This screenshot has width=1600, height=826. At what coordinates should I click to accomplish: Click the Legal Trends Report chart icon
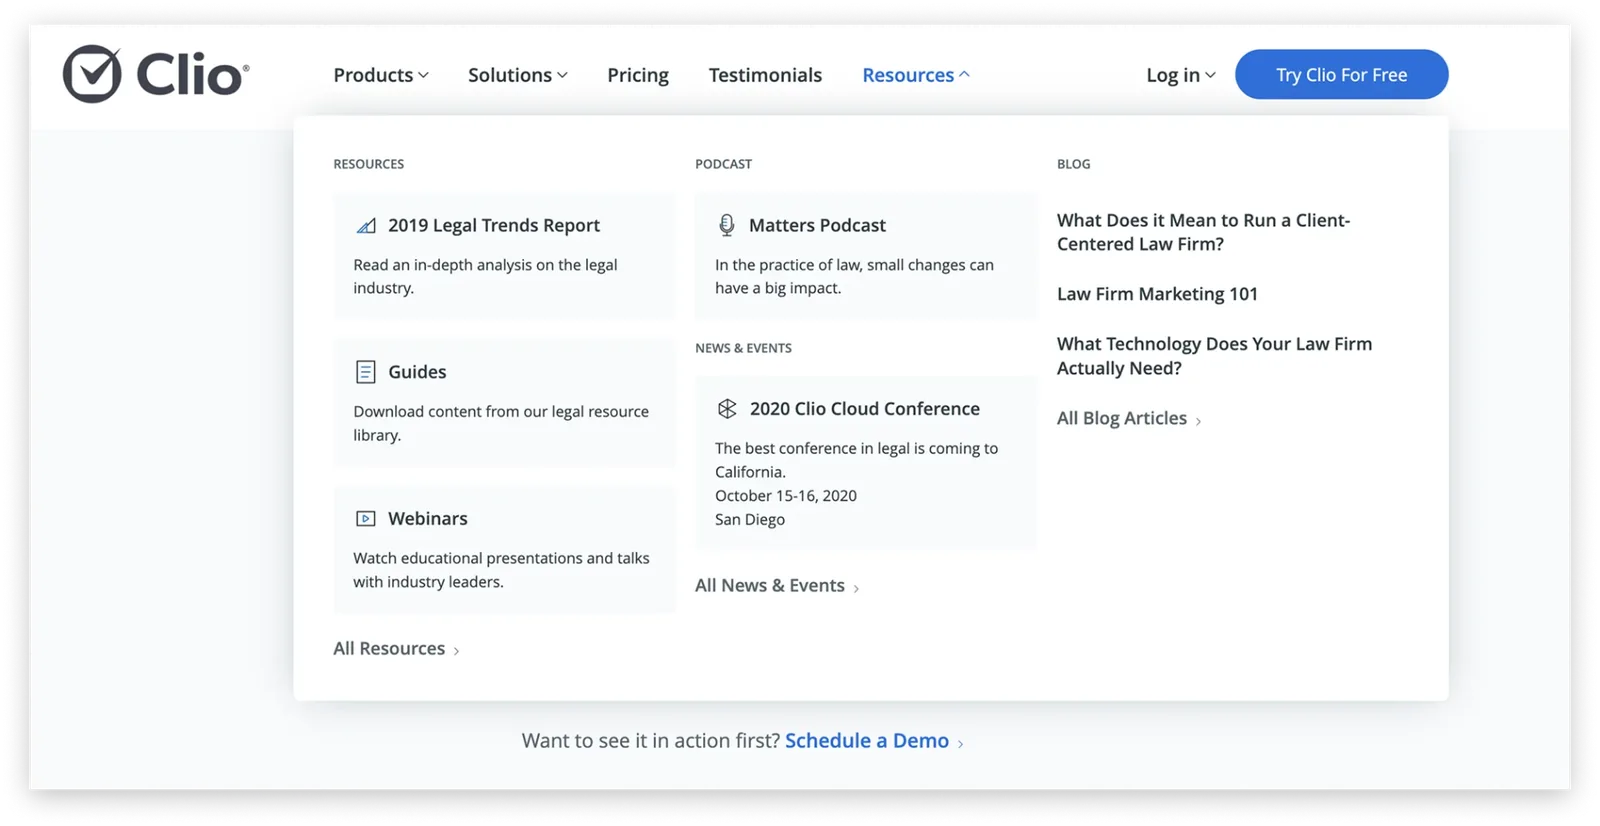366,226
